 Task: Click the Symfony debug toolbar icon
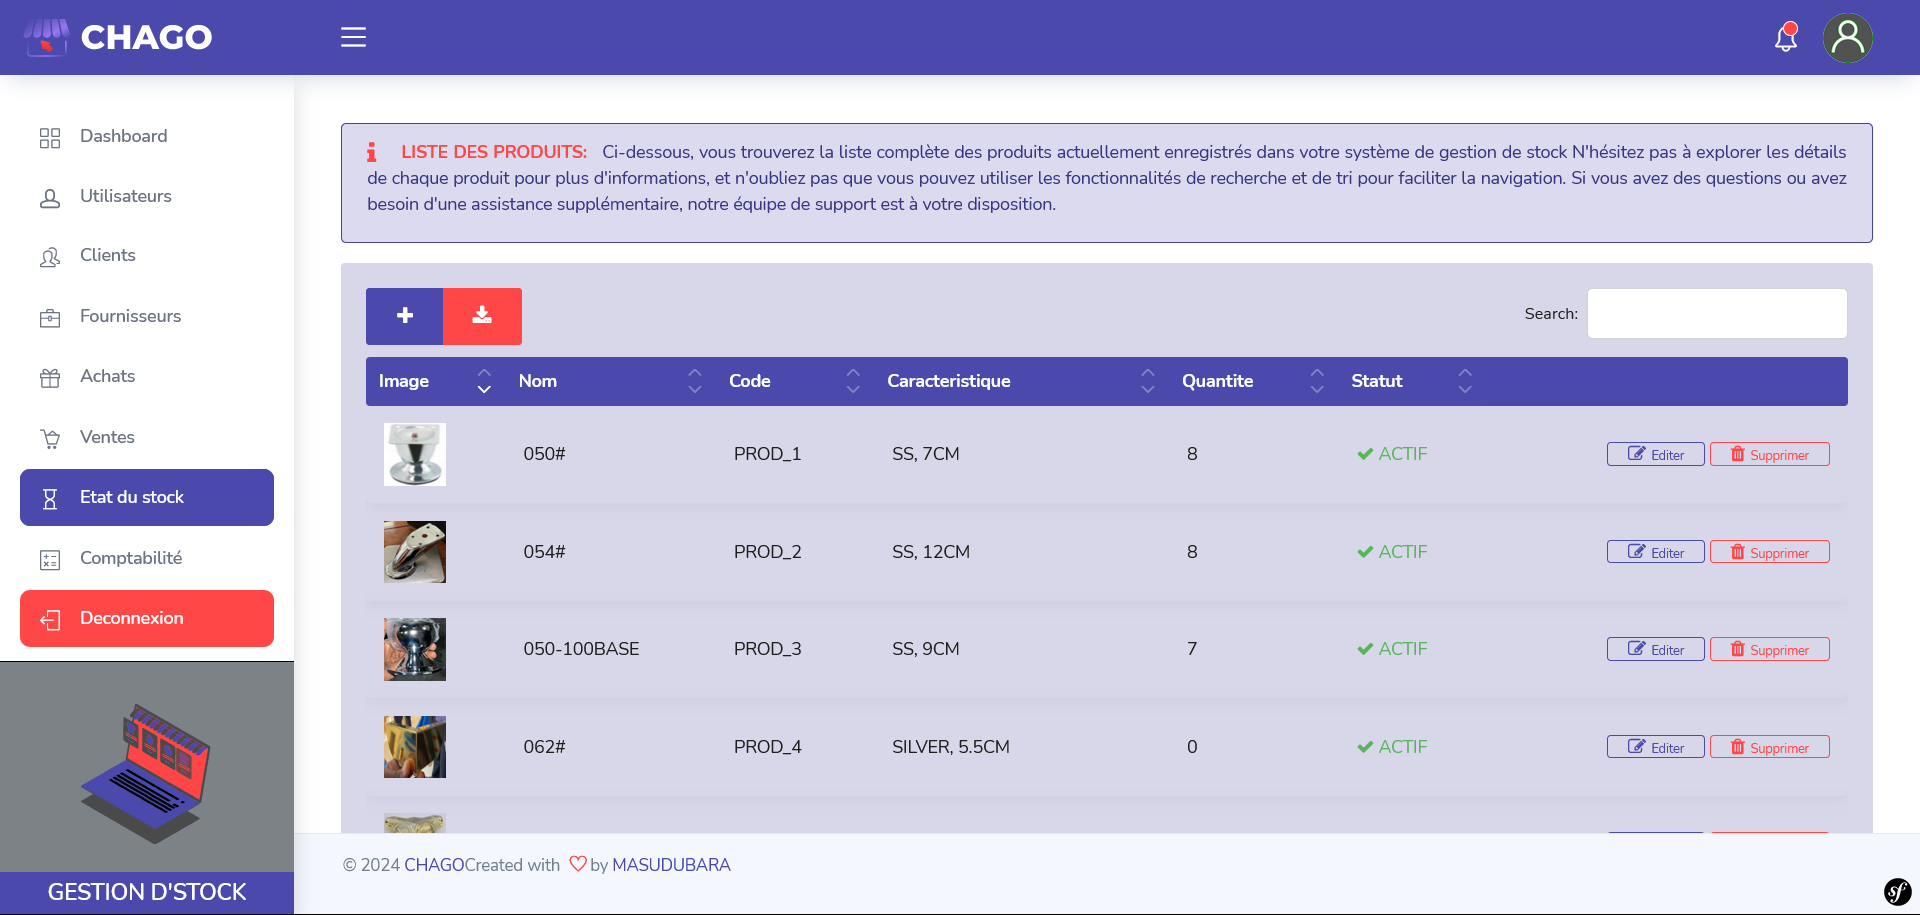point(1897,891)
